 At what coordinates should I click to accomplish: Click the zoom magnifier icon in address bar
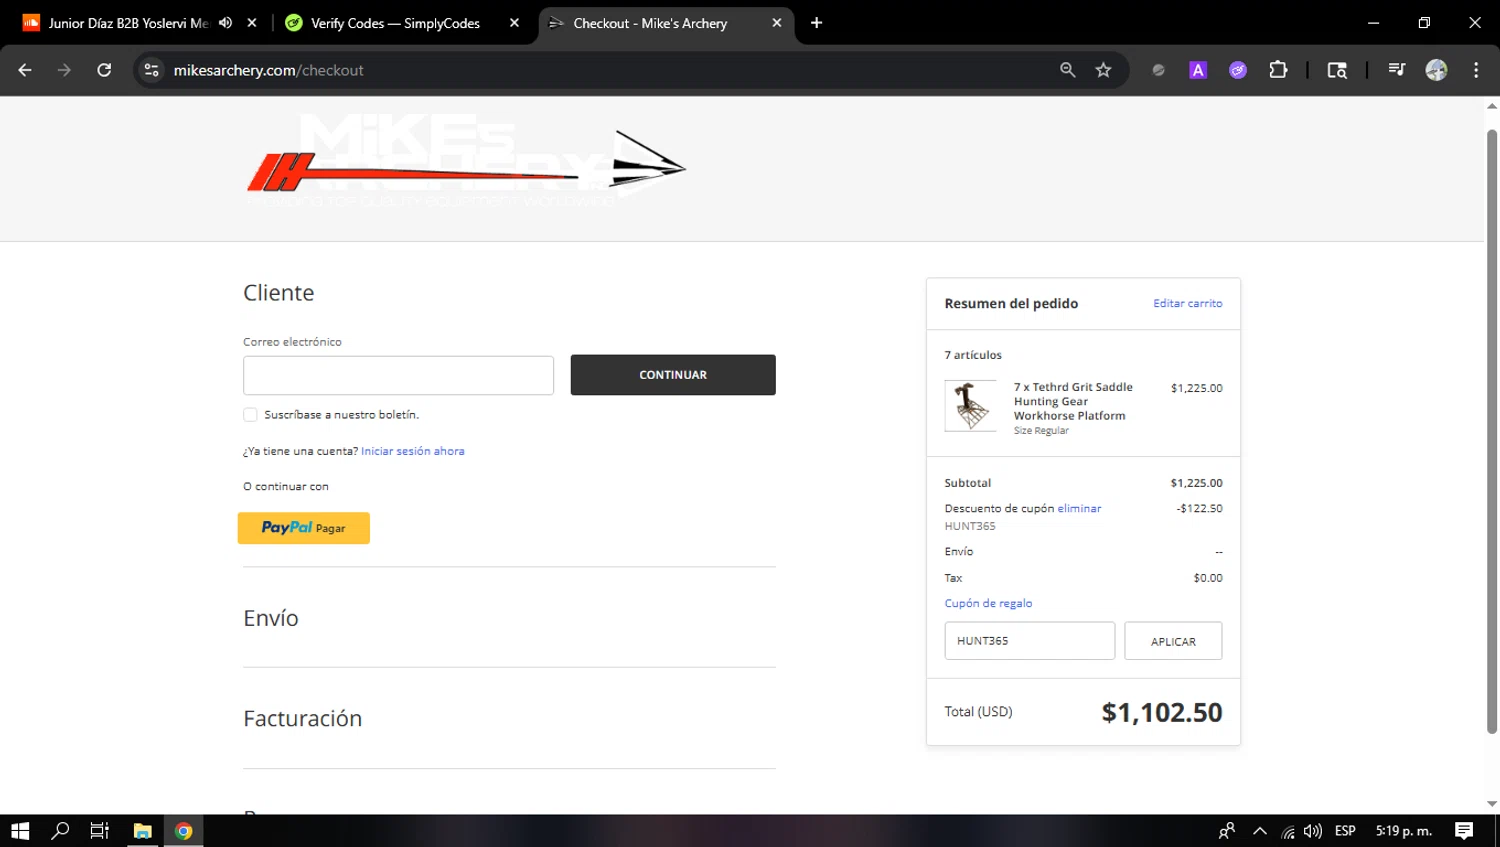point(1068,70)
